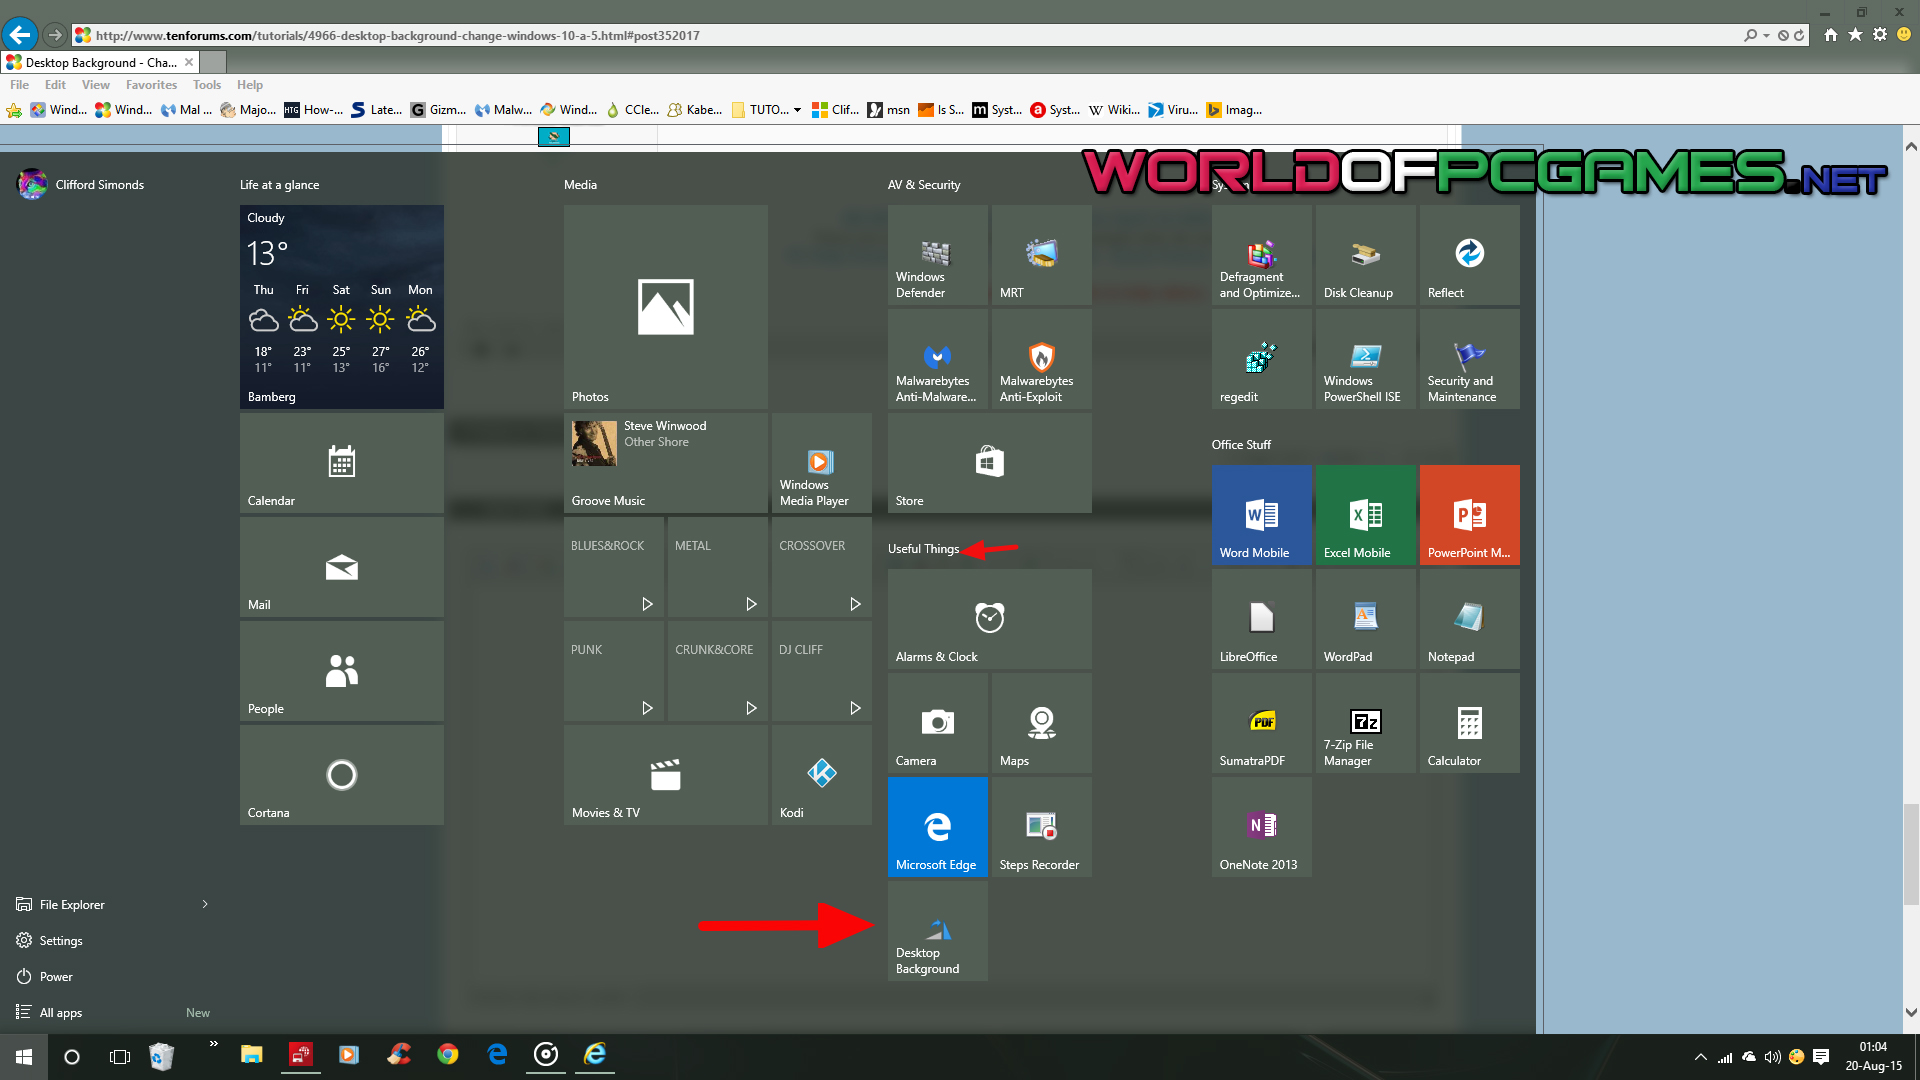
Task: Select Favorites menu in Internet Explorer
Action: click(x=149, y=84)
